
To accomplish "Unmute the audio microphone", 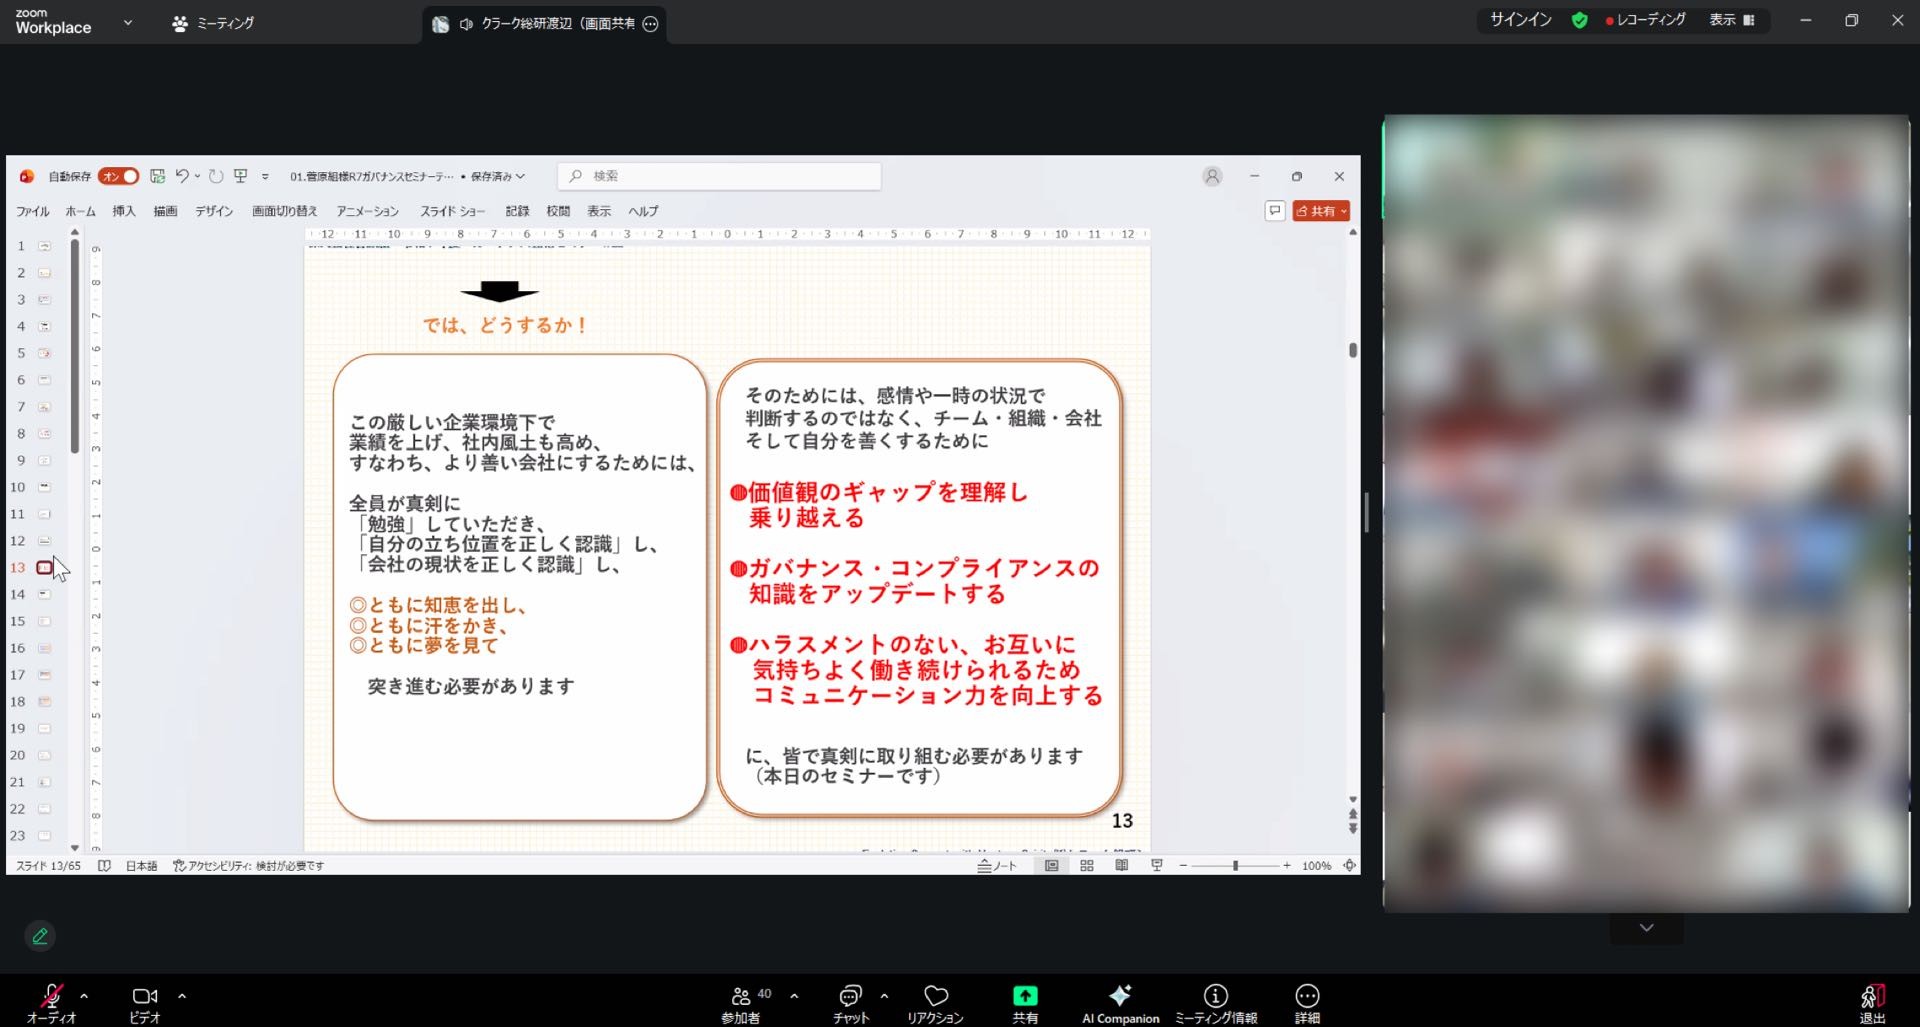I will tap(51, 1002).
